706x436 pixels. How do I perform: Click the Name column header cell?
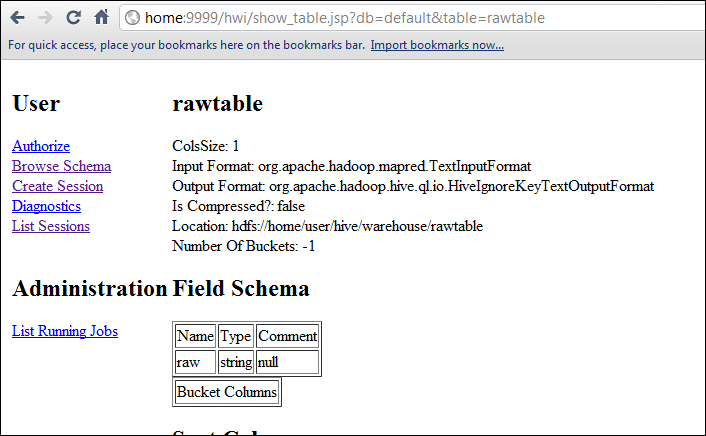pos(195,336)
